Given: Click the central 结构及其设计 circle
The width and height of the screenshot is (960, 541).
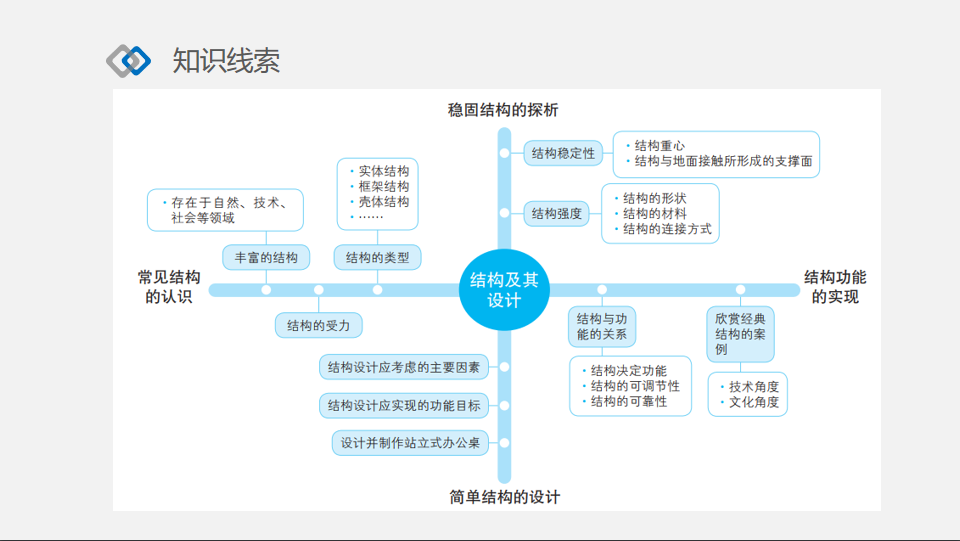Looking at the screenshot, I should [x=504, y=289].
